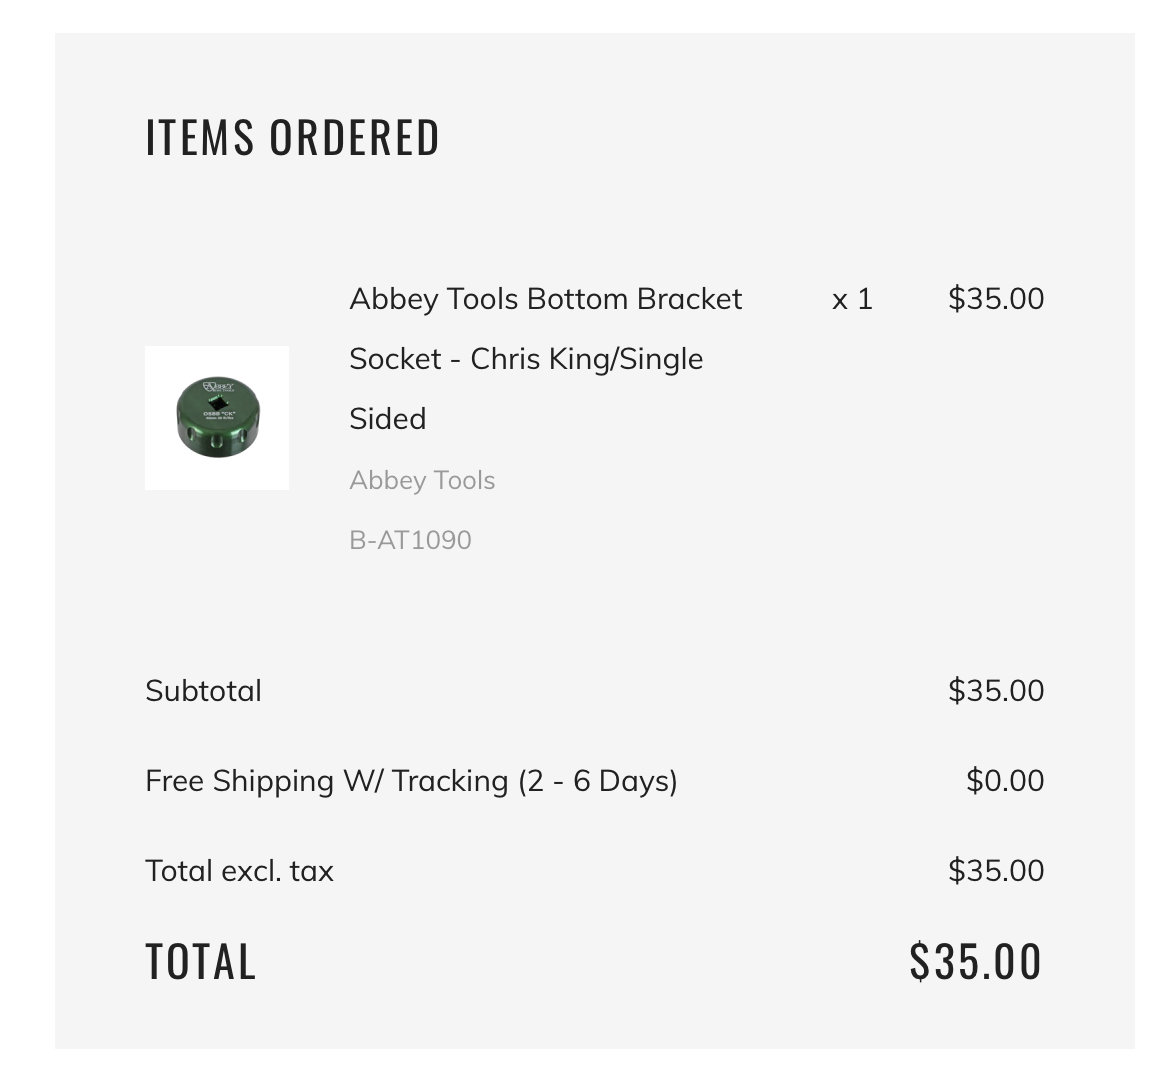
Task: Click the Chris King/Single text in the title
Action: [586, 359]
